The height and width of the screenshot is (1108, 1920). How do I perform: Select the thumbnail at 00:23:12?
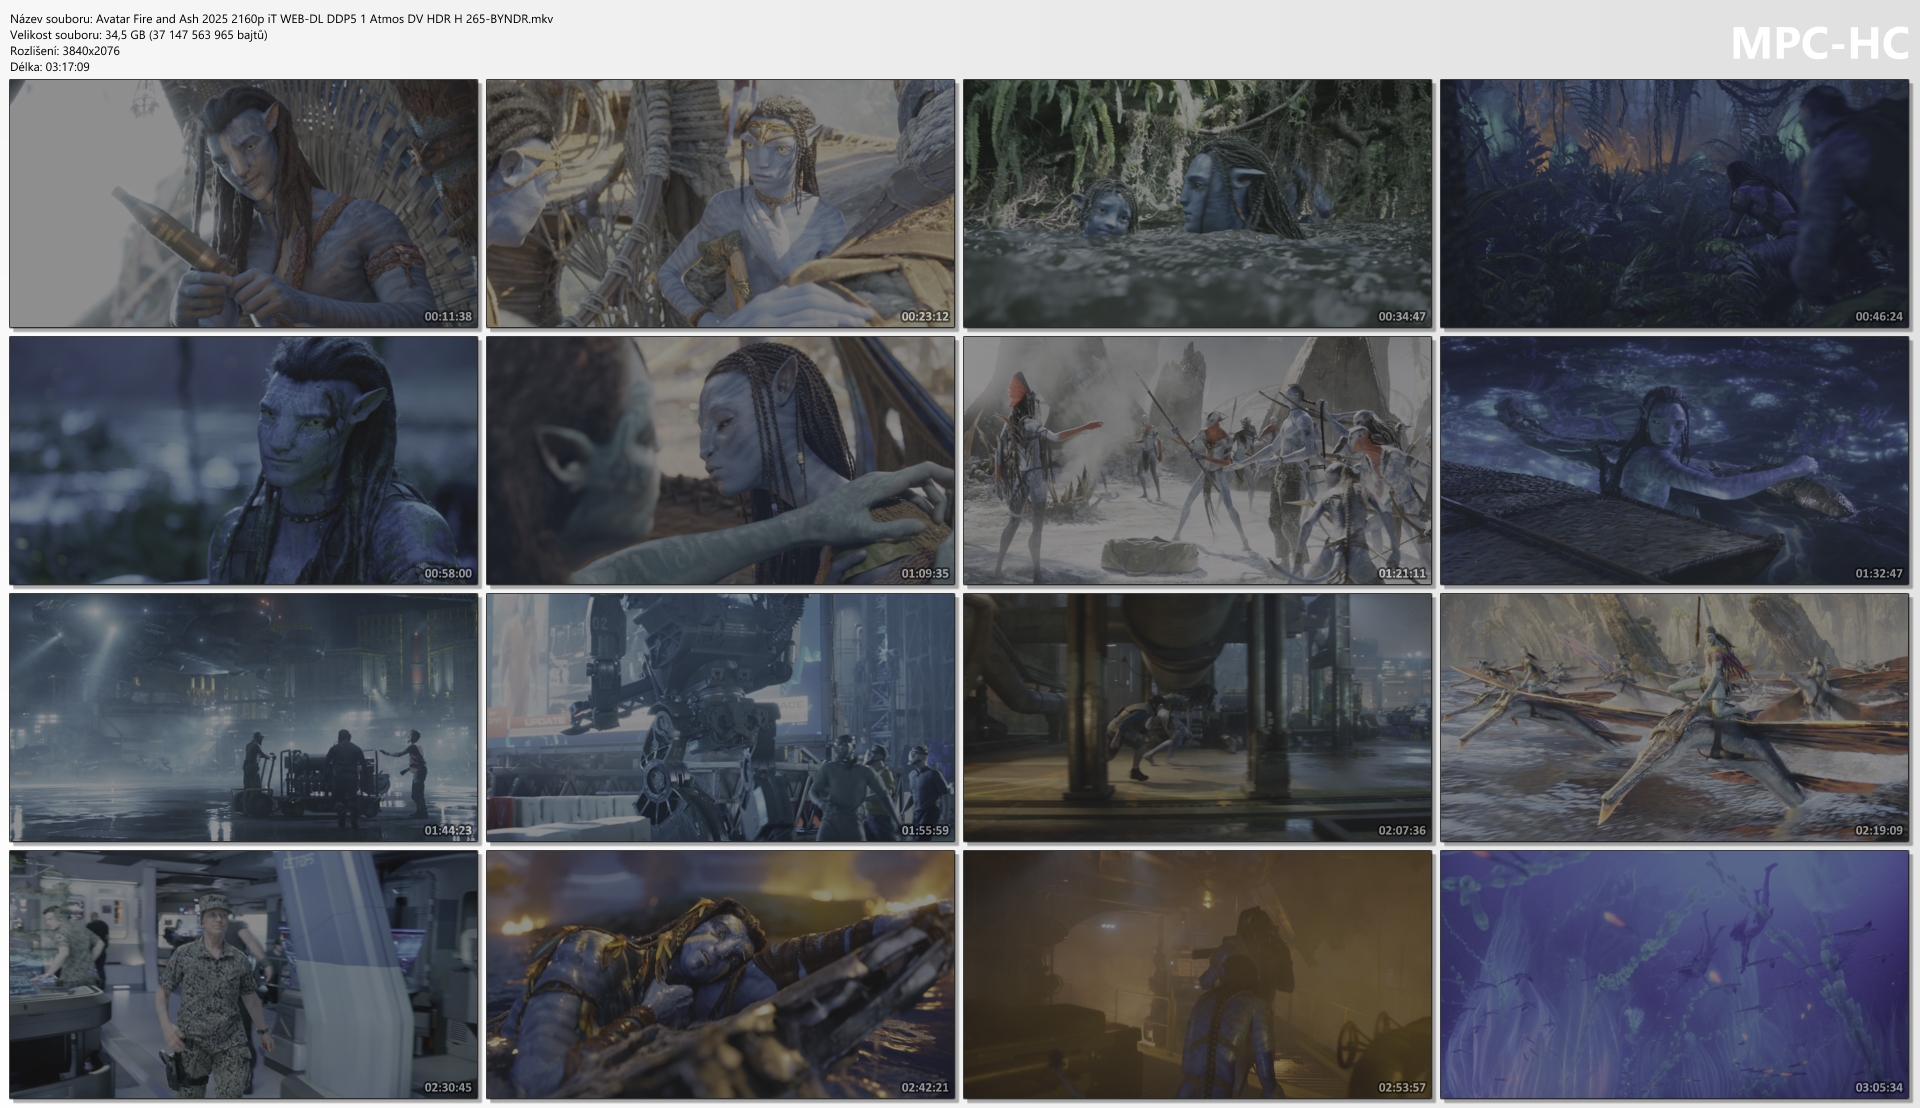point(720,203)
